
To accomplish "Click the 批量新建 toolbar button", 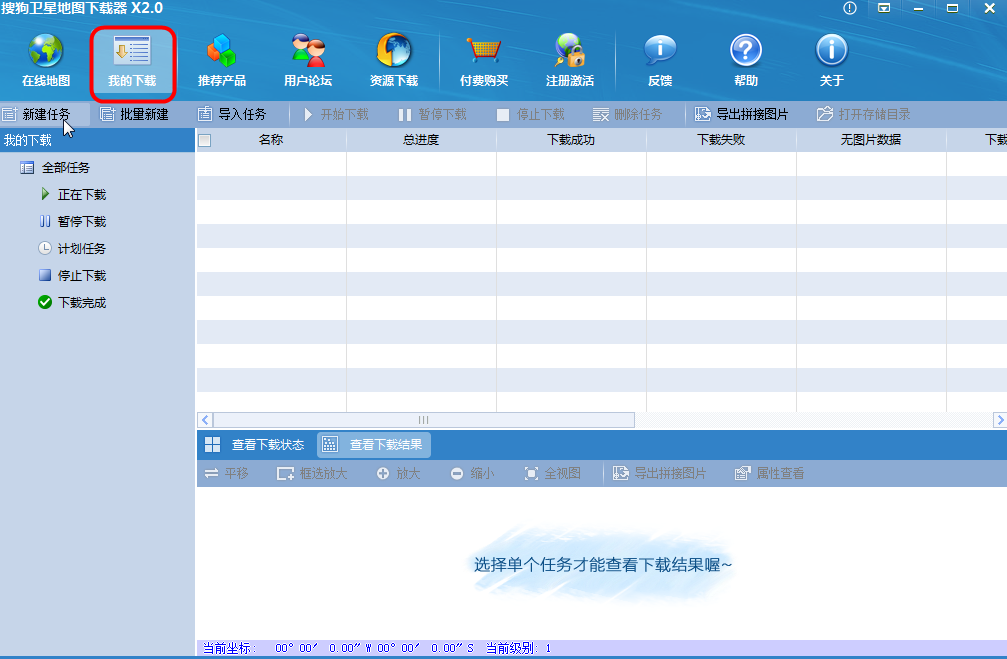I will point(134,114).
